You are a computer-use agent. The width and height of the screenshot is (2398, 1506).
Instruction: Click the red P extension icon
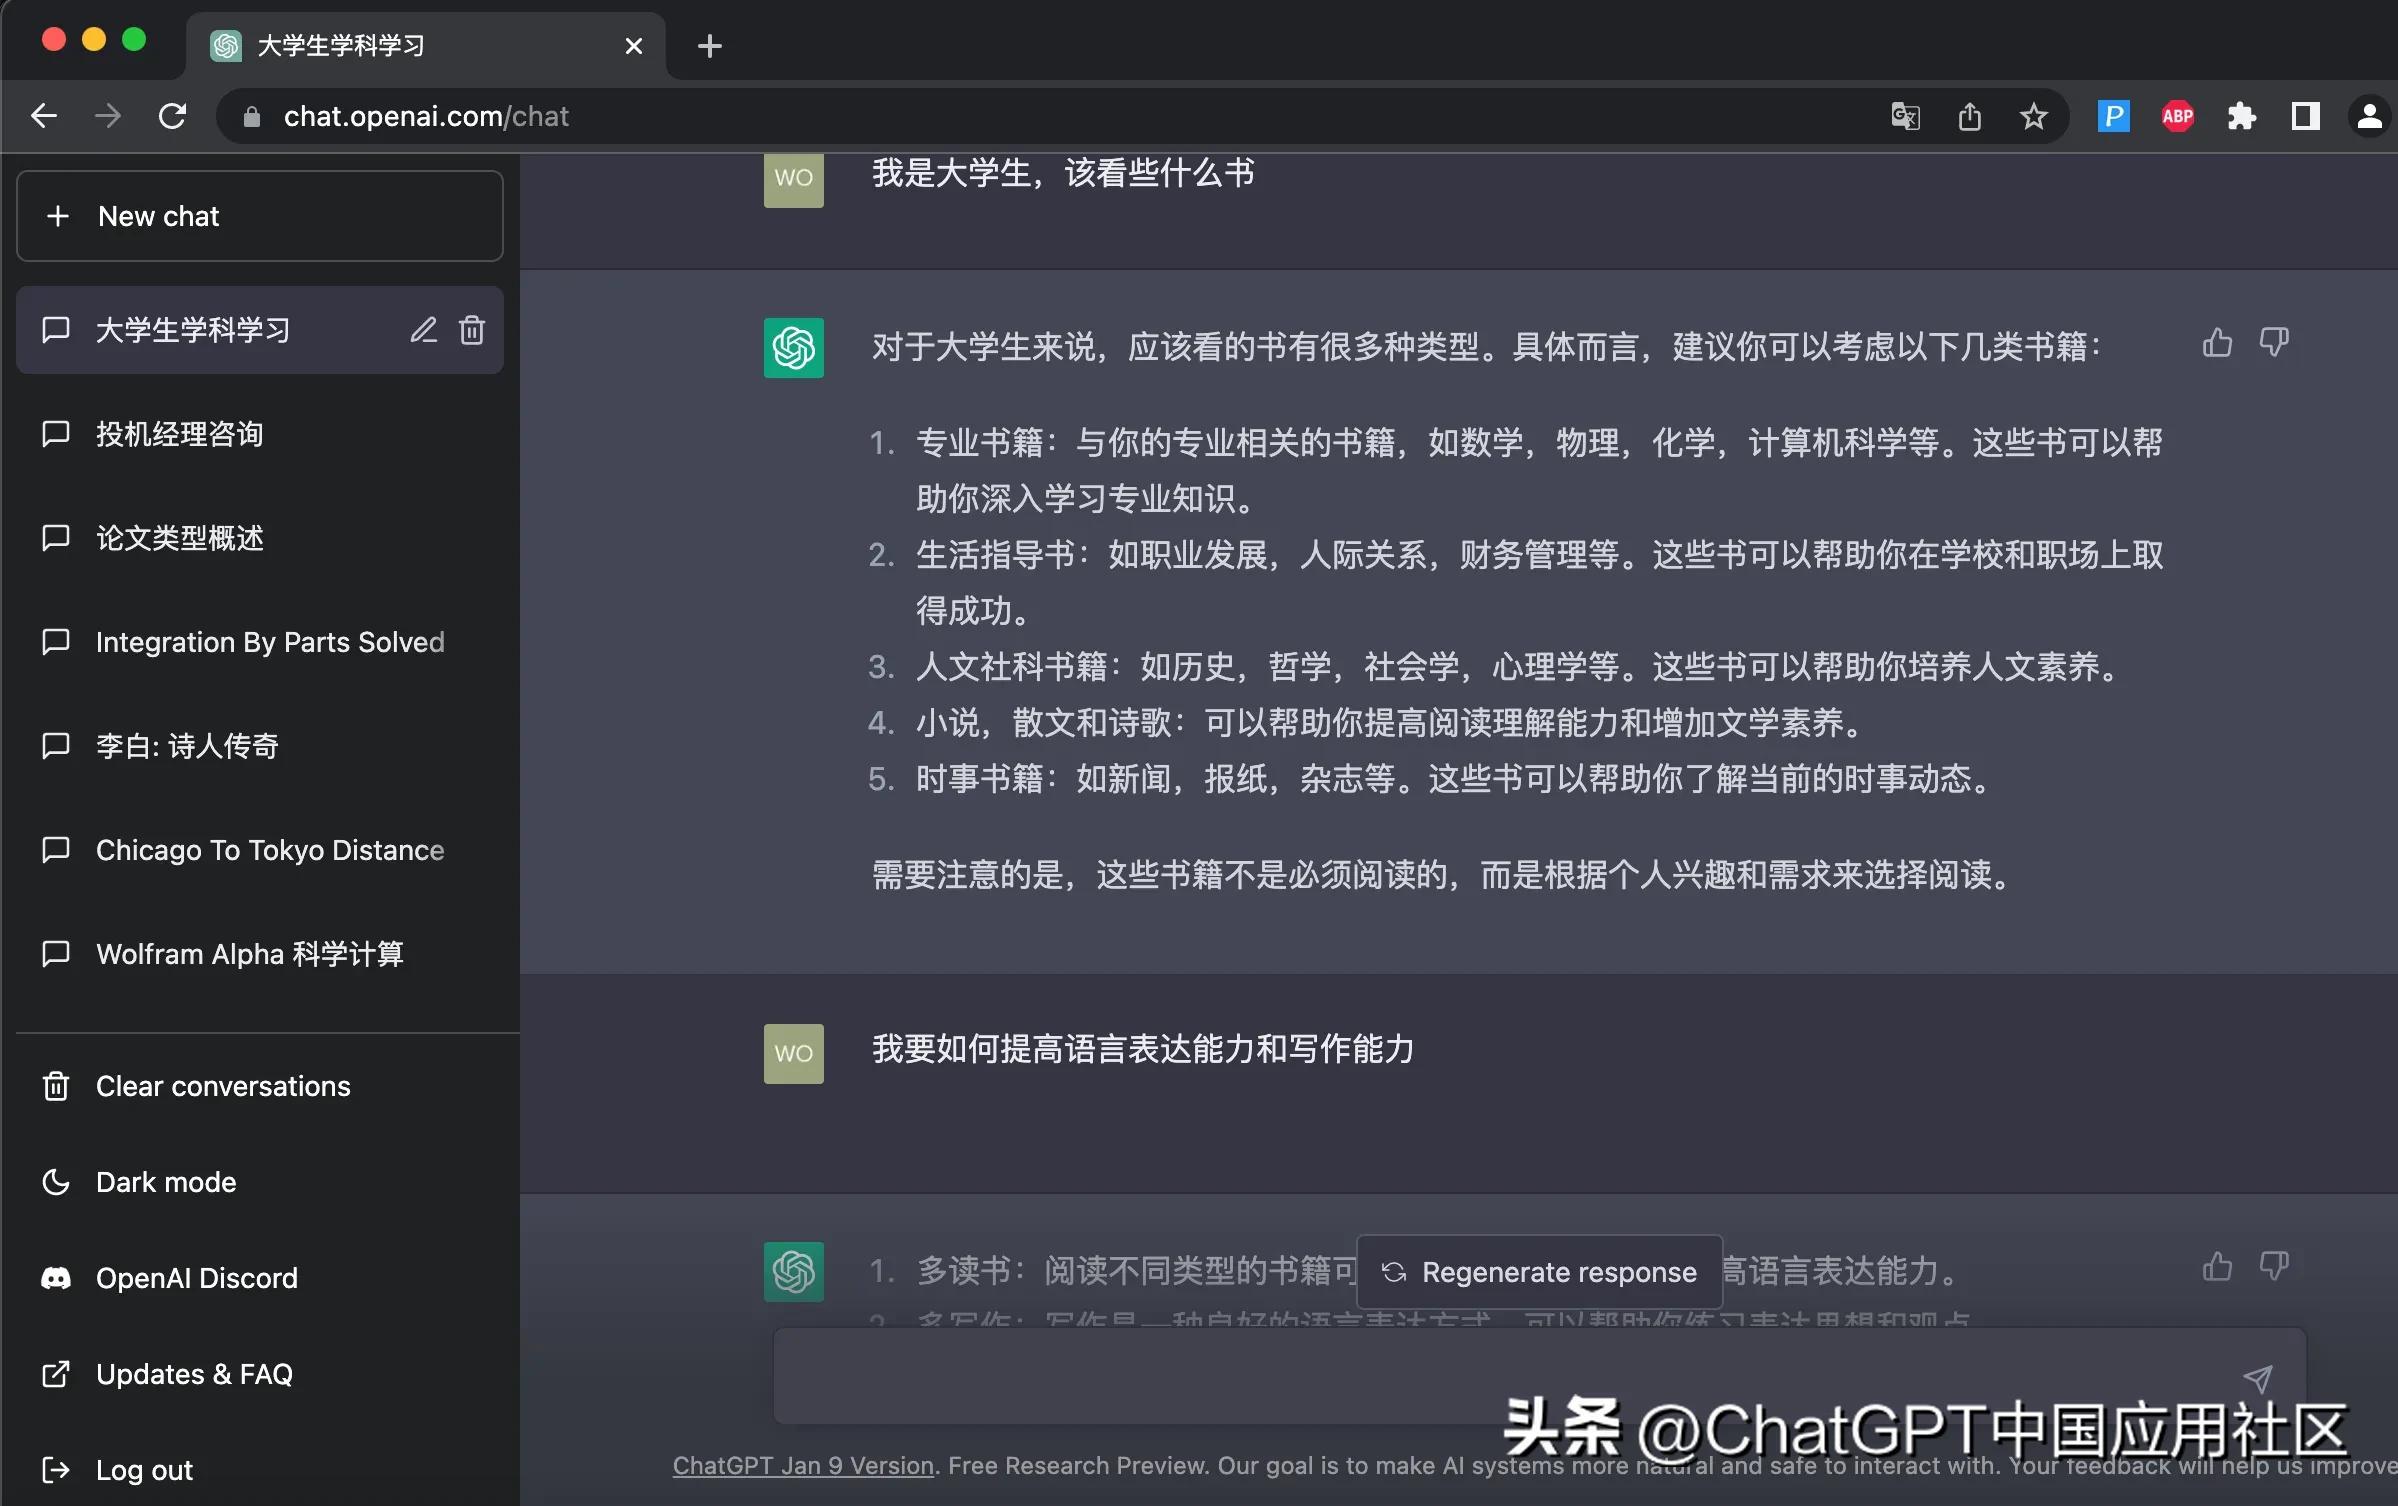(2112, 116)
